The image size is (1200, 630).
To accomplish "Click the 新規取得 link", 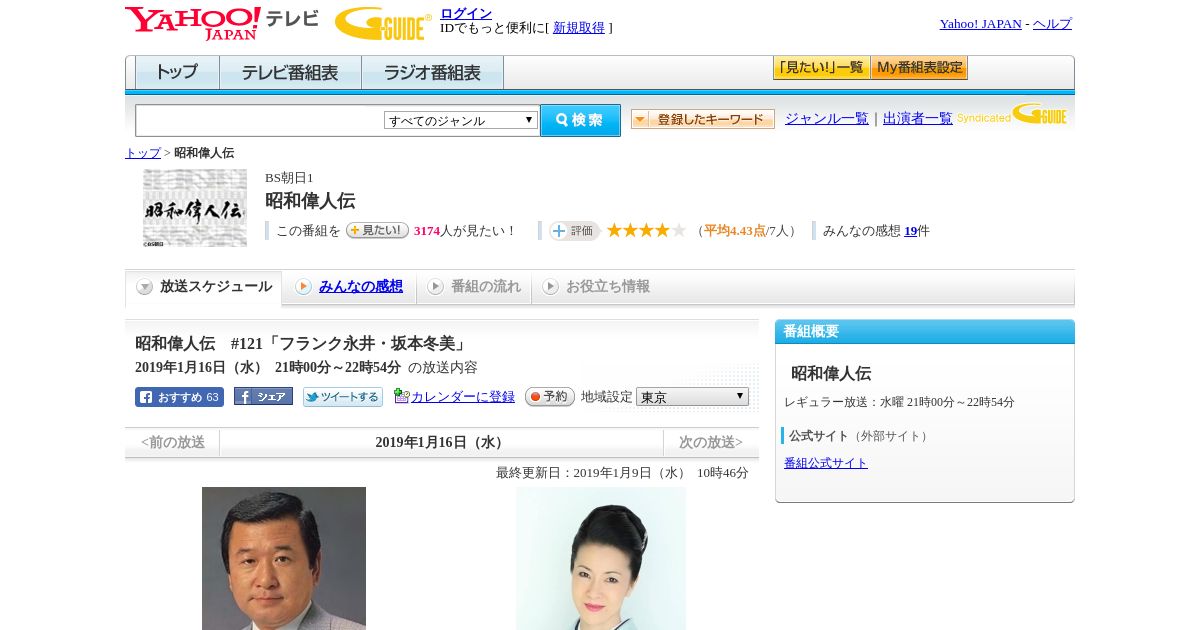I will point(579,28).
